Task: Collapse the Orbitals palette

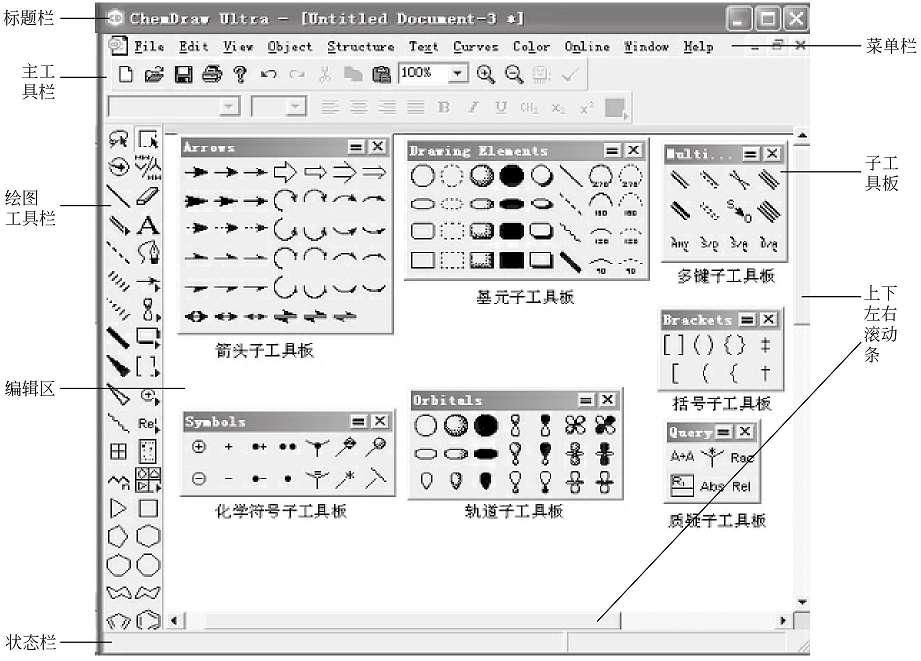Action: 586,400
